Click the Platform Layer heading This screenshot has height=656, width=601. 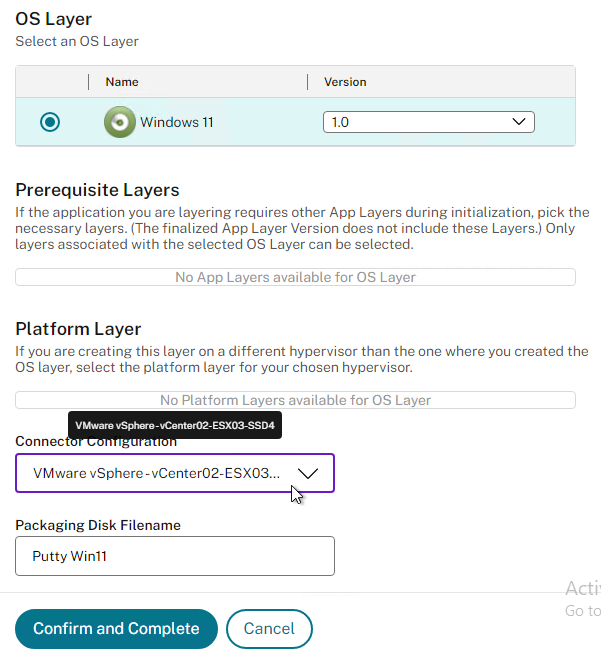coord(78,329)
